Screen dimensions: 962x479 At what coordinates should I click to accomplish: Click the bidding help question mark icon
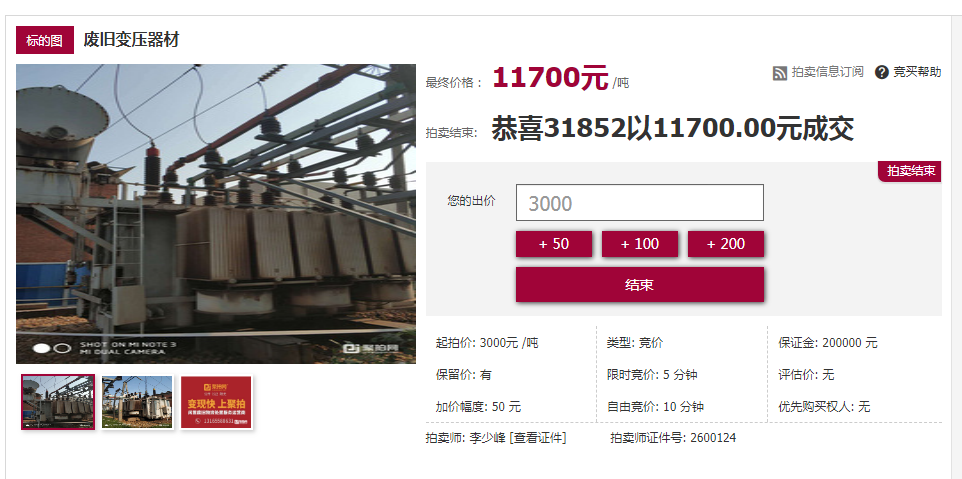point(882,72)
